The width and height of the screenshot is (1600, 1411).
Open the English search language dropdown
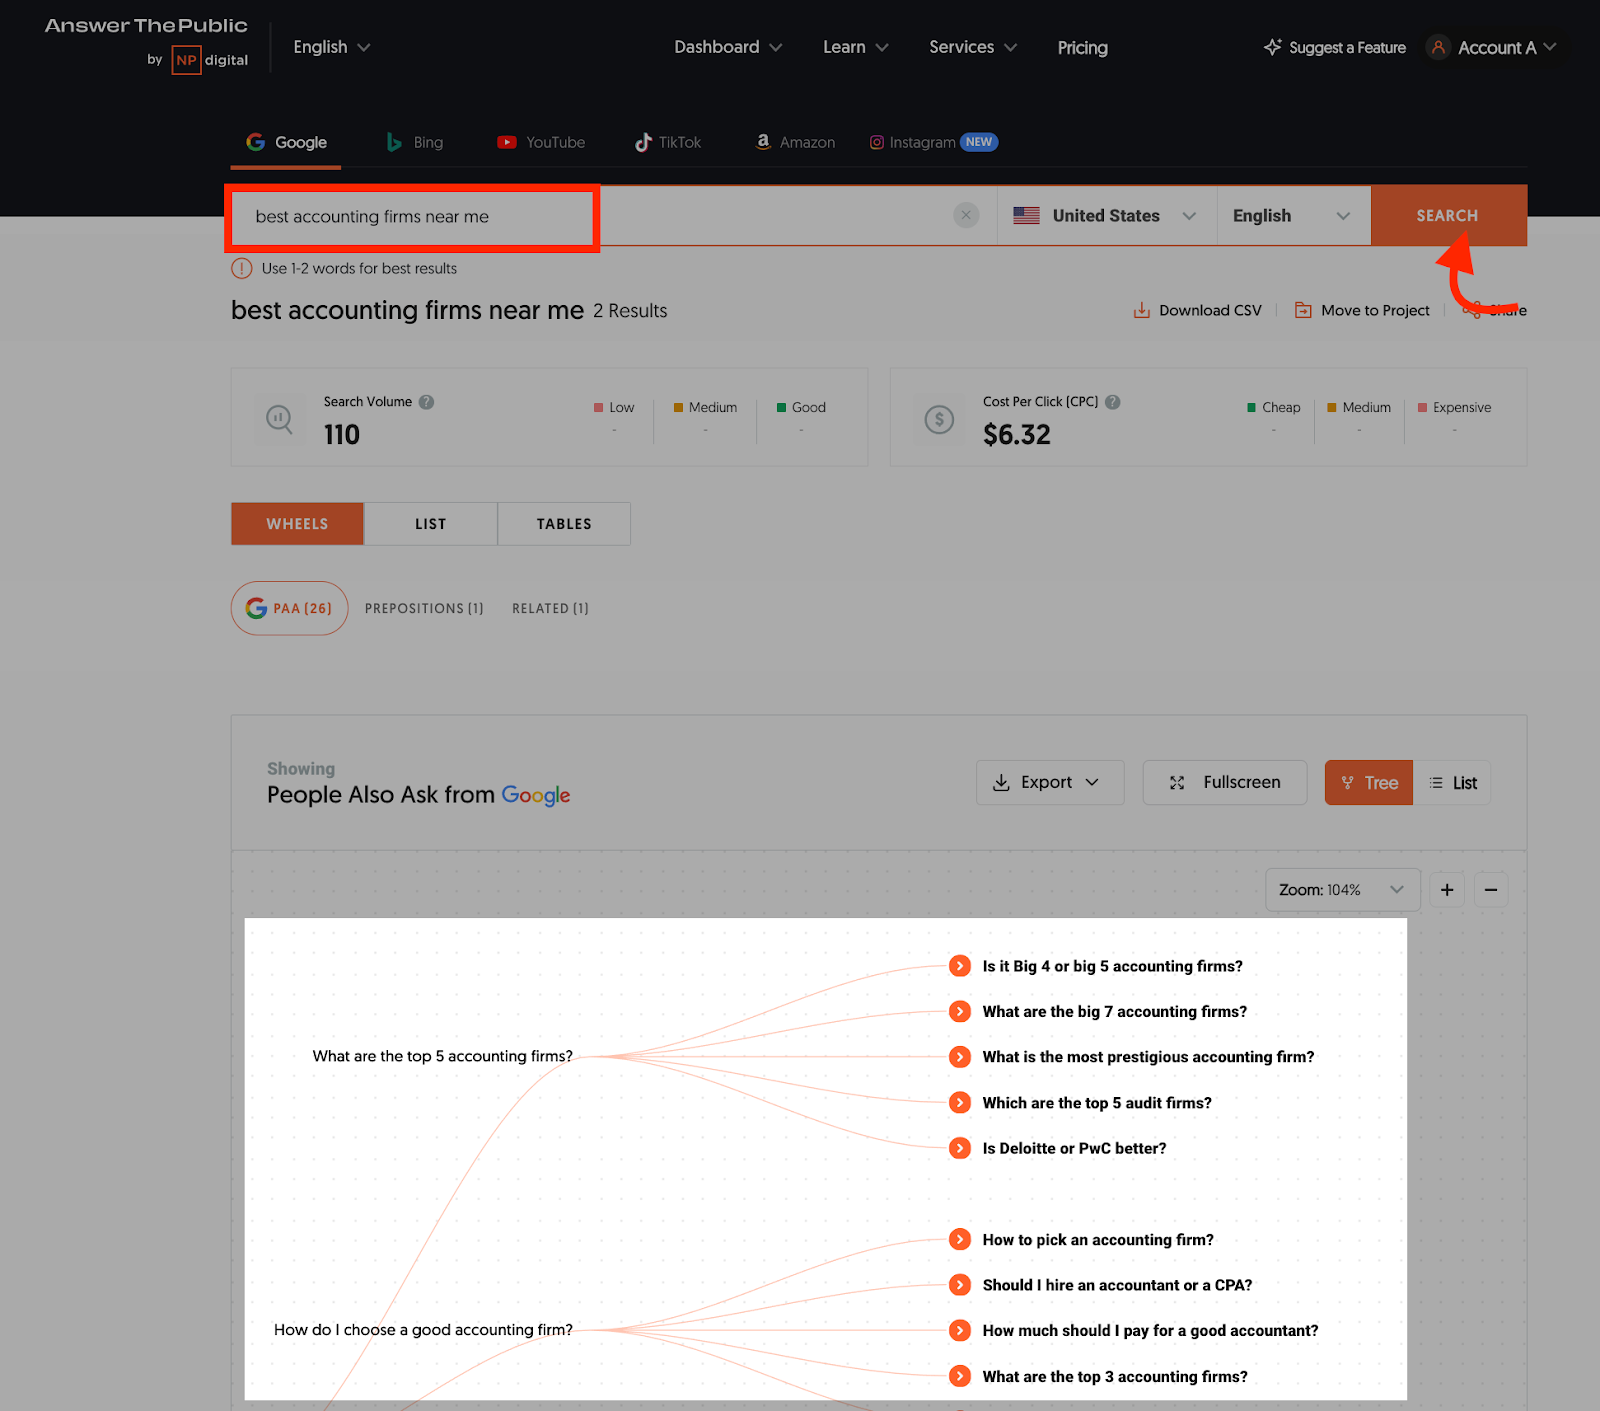pyautogui.click(x=1292, y=216)
